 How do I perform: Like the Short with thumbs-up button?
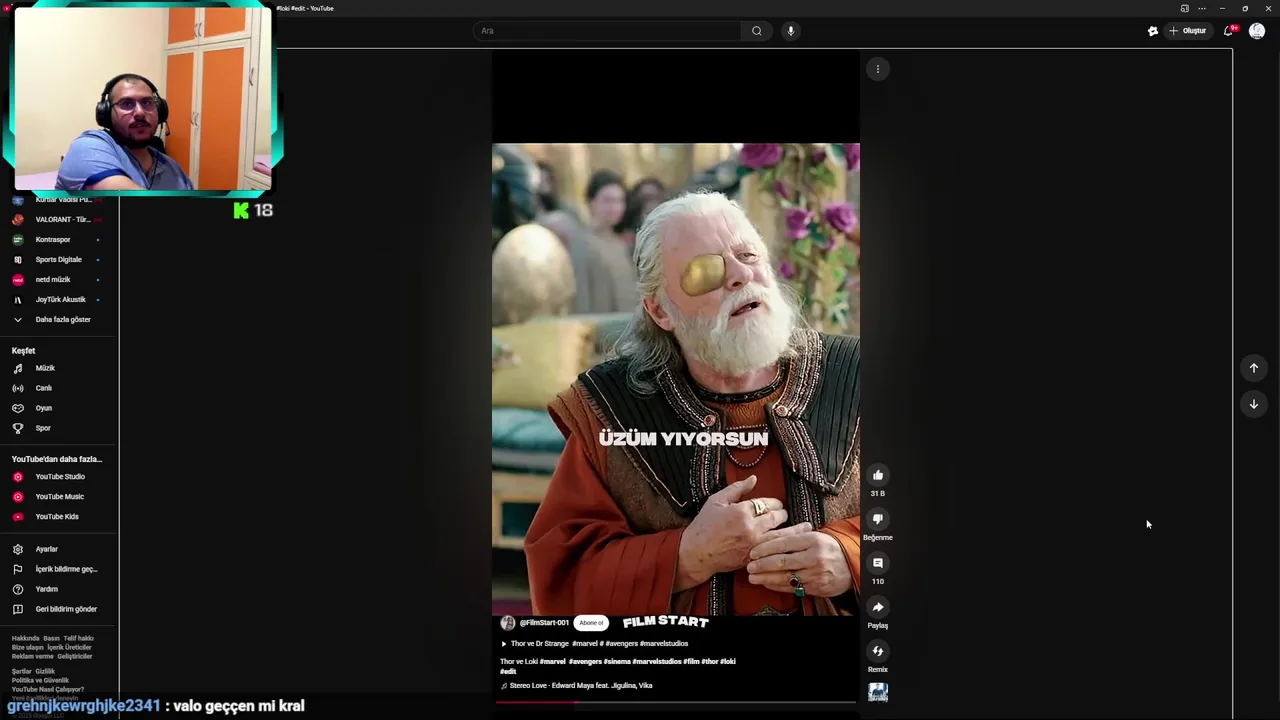(x=877, y=475)
